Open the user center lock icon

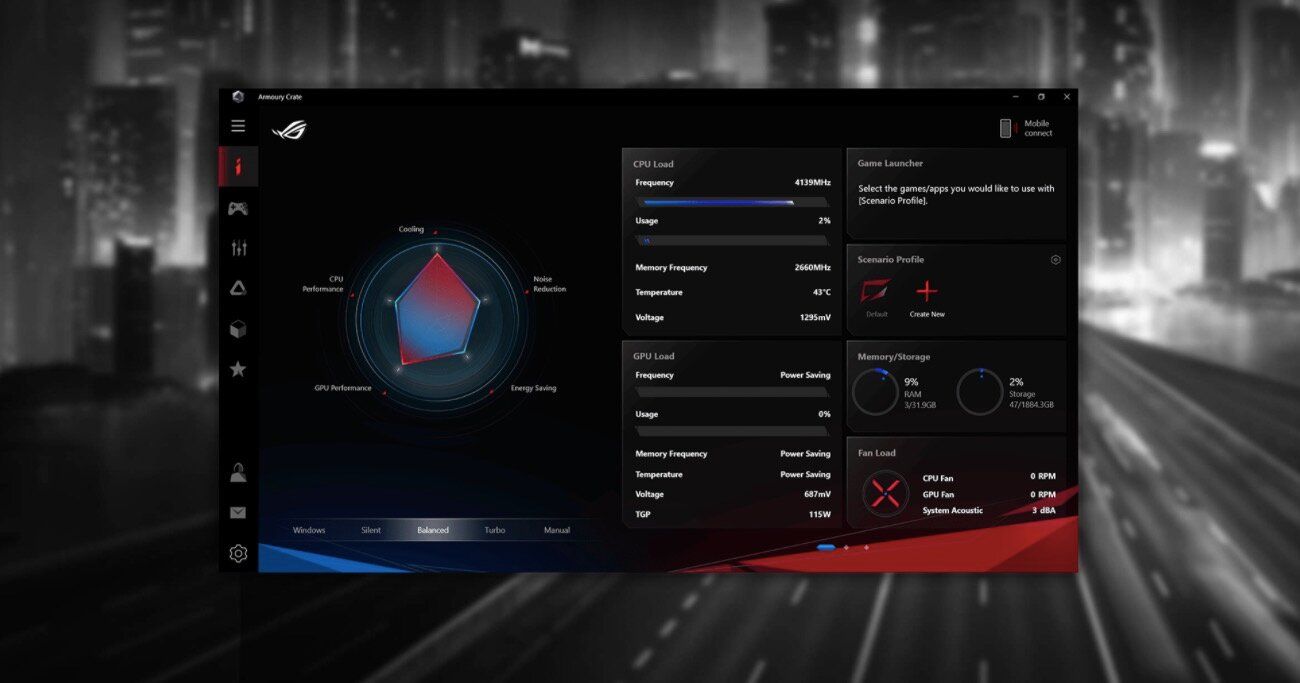pos(238,473)
